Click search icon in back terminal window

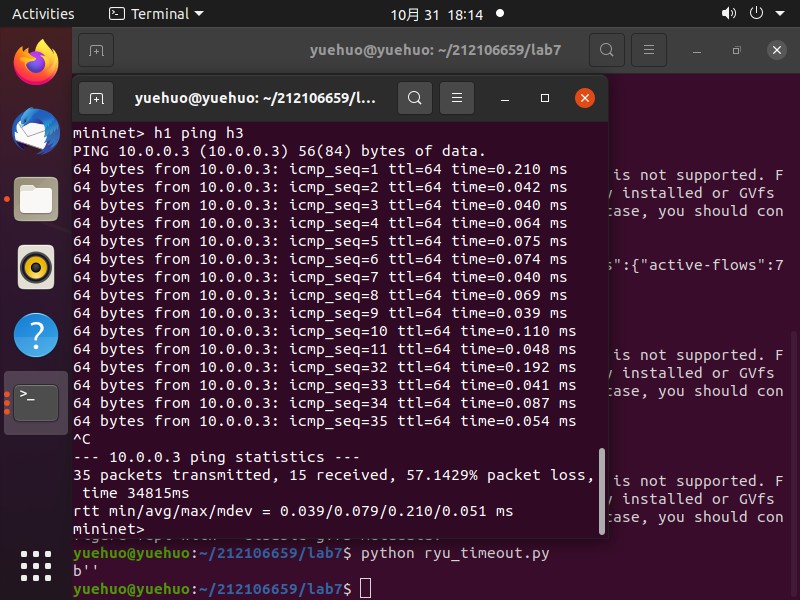tap(607, 50)
